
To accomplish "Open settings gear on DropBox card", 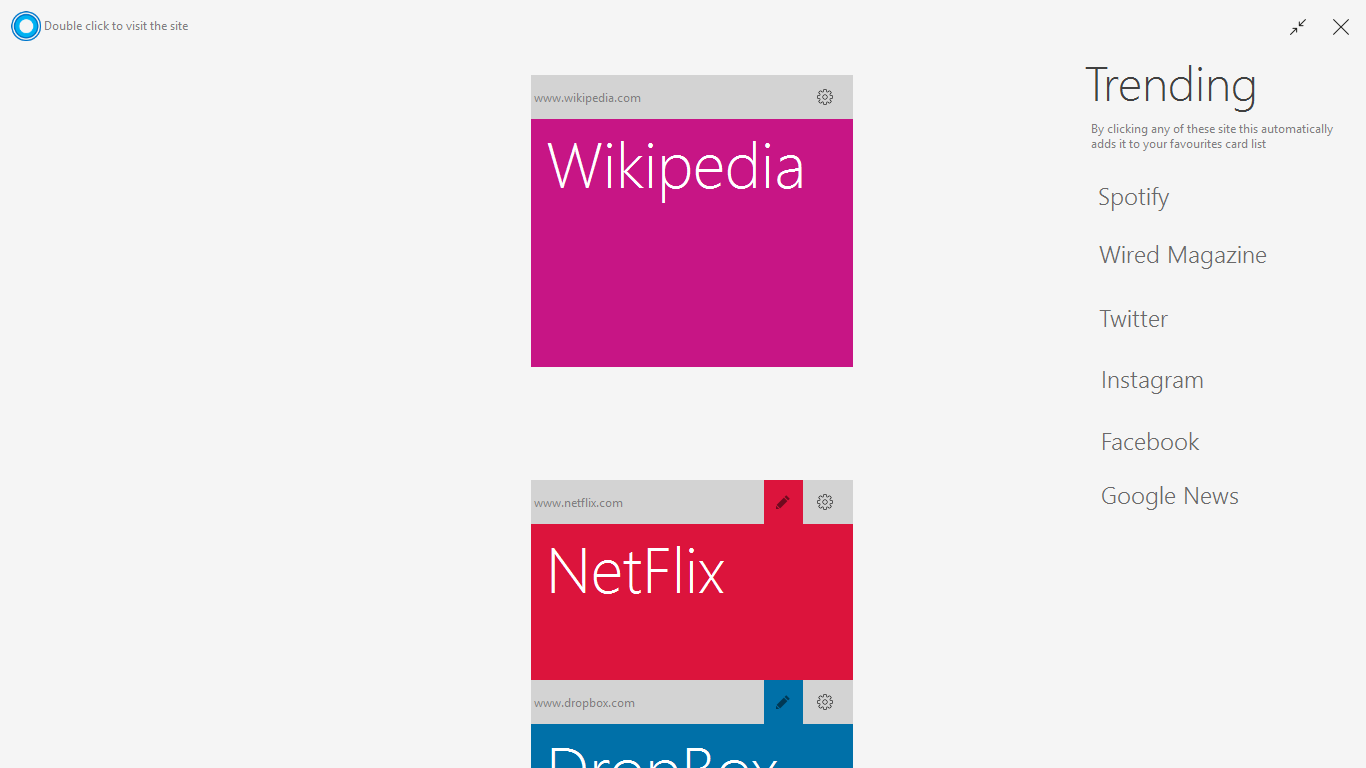I will 825,702.
